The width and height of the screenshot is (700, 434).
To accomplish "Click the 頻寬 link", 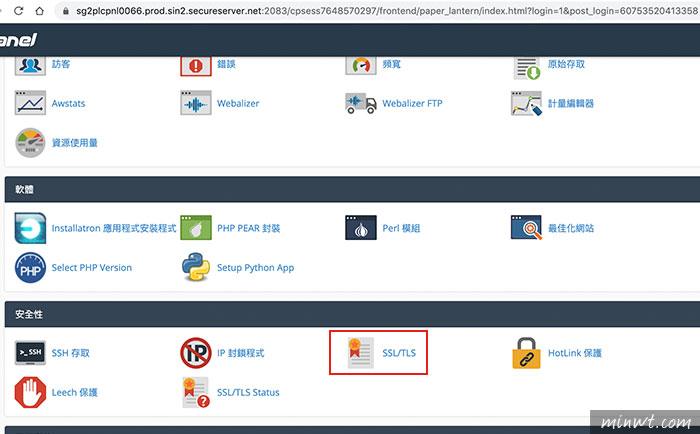I will click(x=392, y=64).
